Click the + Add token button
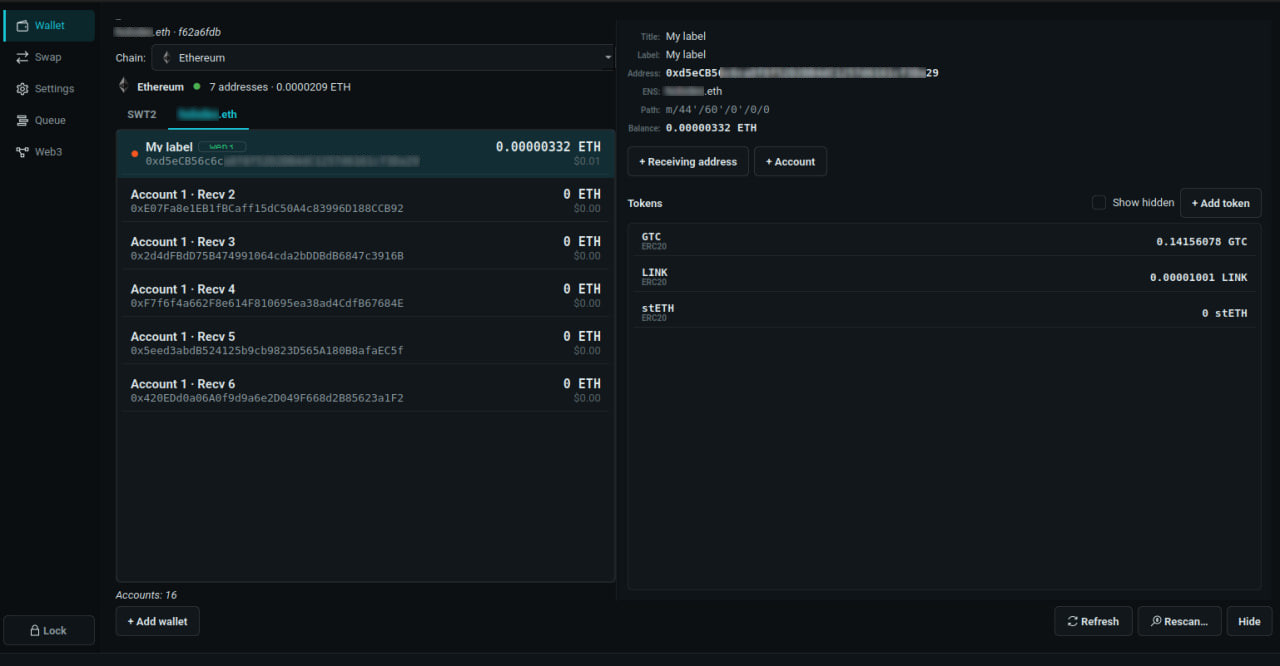This screenshot has height=666, width=1280. [x=1220, y=203]
